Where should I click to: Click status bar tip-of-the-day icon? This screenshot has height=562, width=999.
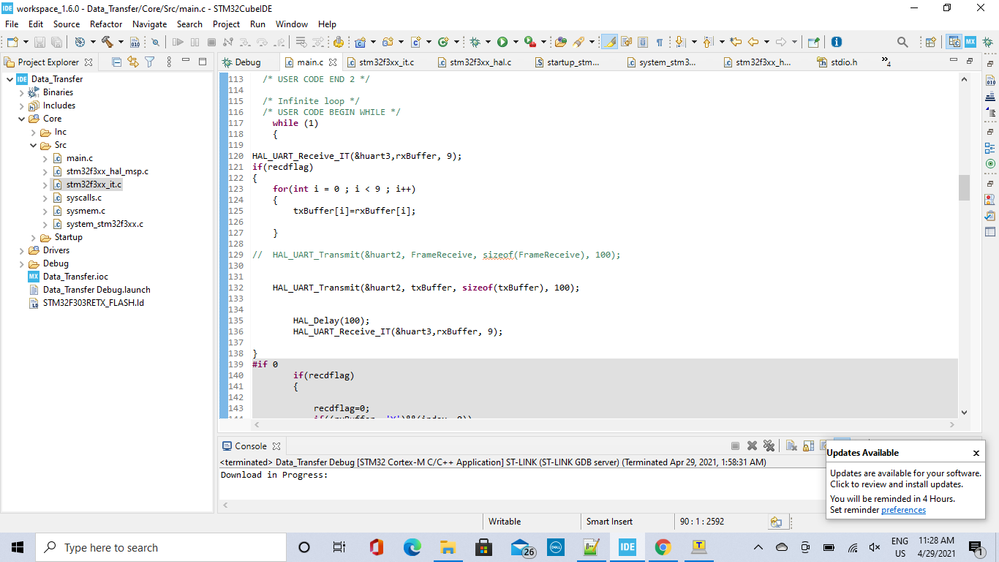click(x=776, y=522)
